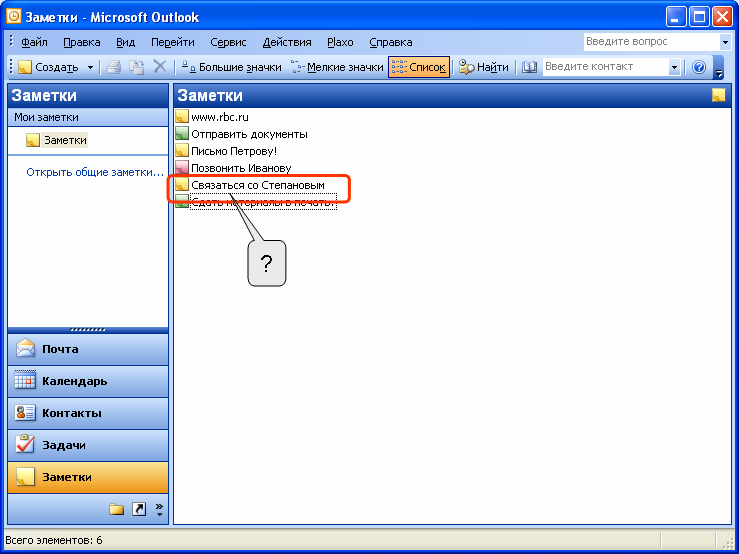The image size is (739, 554).
Task: Open the Файл menu
Action: click(x=34, y=42)
